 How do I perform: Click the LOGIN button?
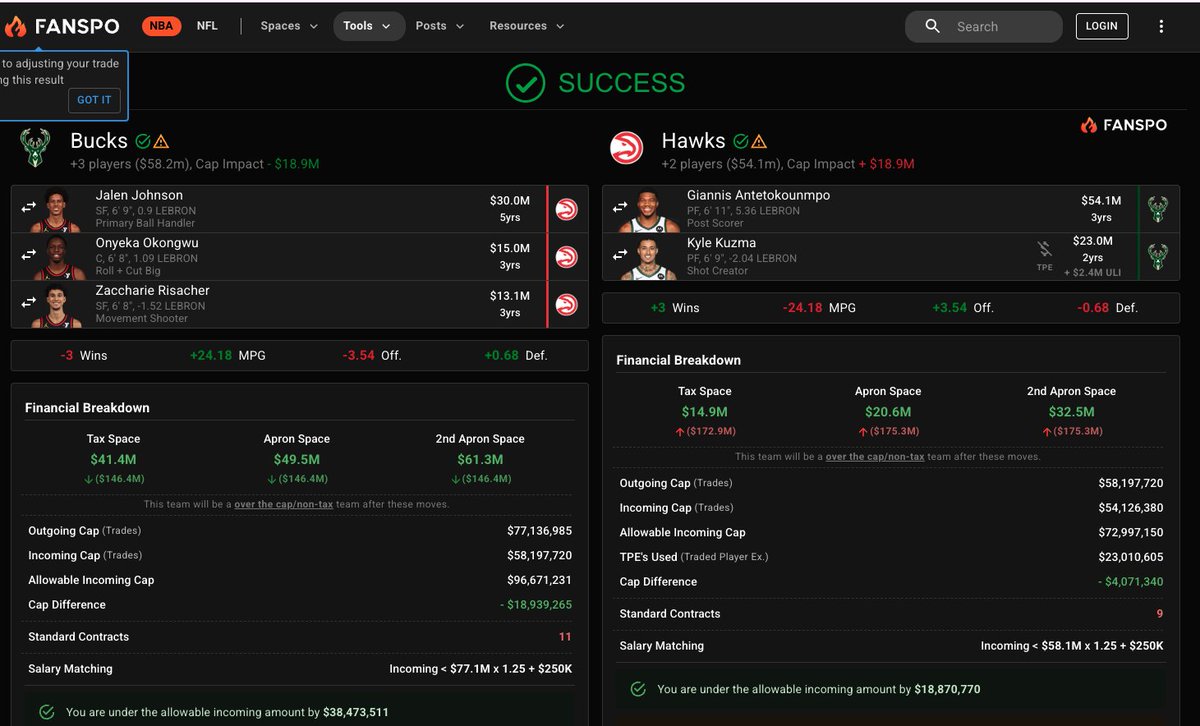[x=1102, y=26]
